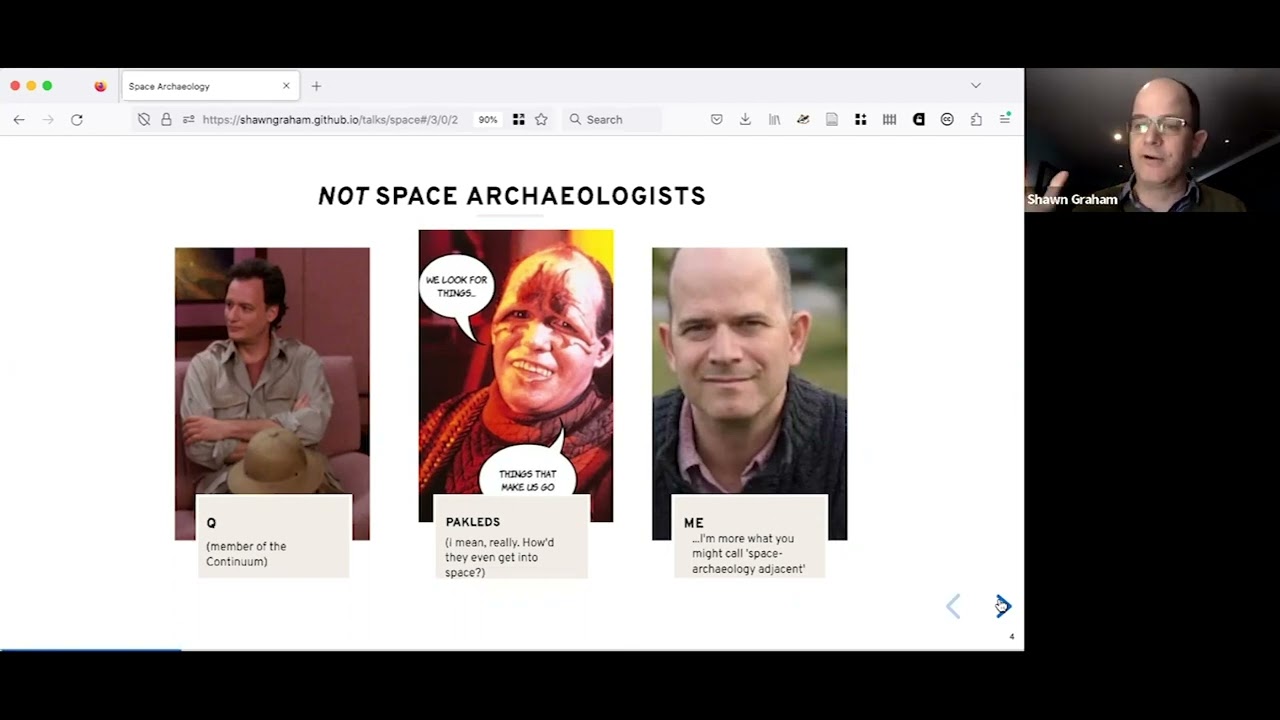Click the grey document extension icon
This screenshot has height=720, width=1280.
pos(831,119)
